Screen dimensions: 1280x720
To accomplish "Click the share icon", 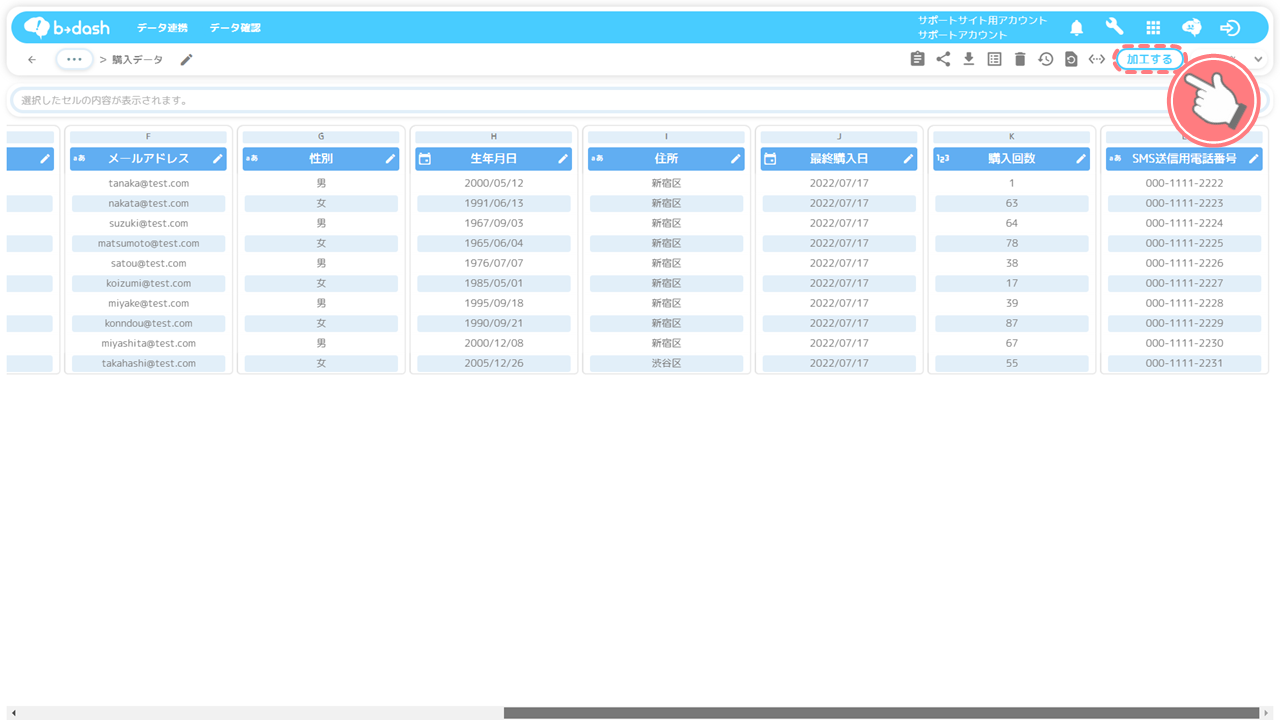I will (943, 60).
